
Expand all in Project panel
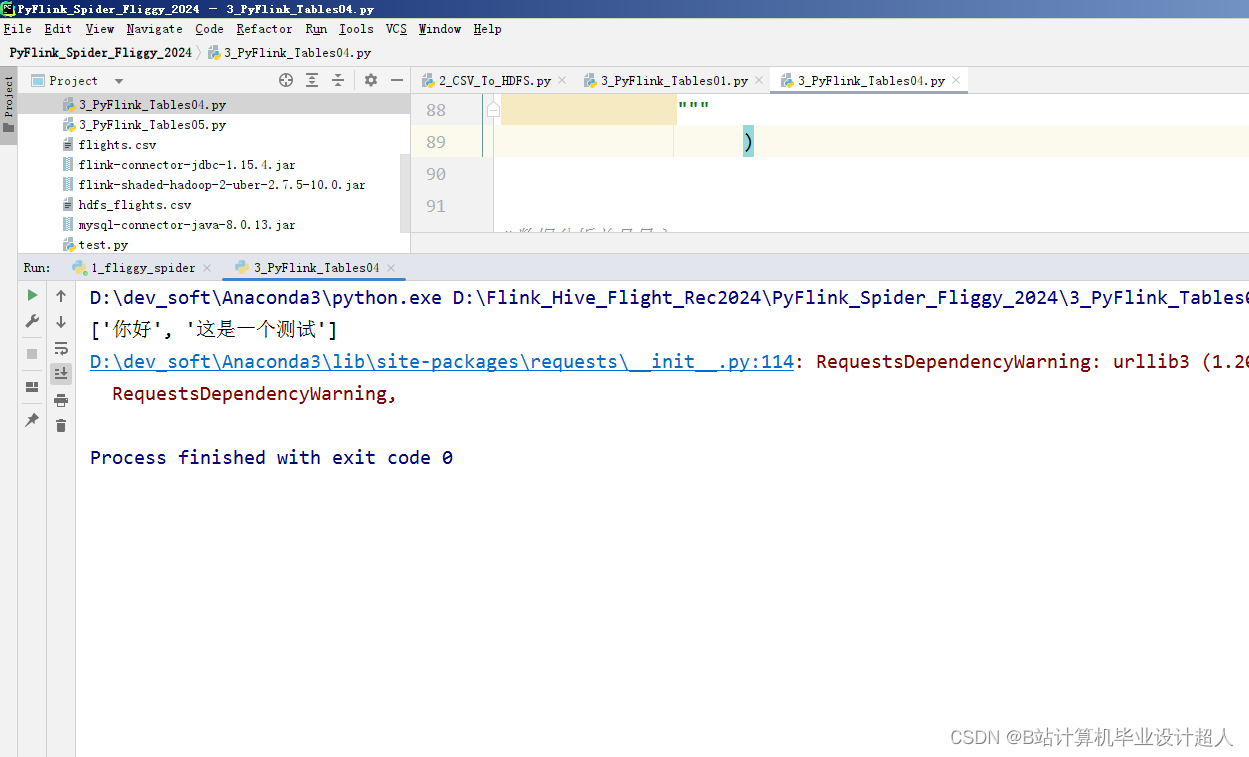[312, 80]
